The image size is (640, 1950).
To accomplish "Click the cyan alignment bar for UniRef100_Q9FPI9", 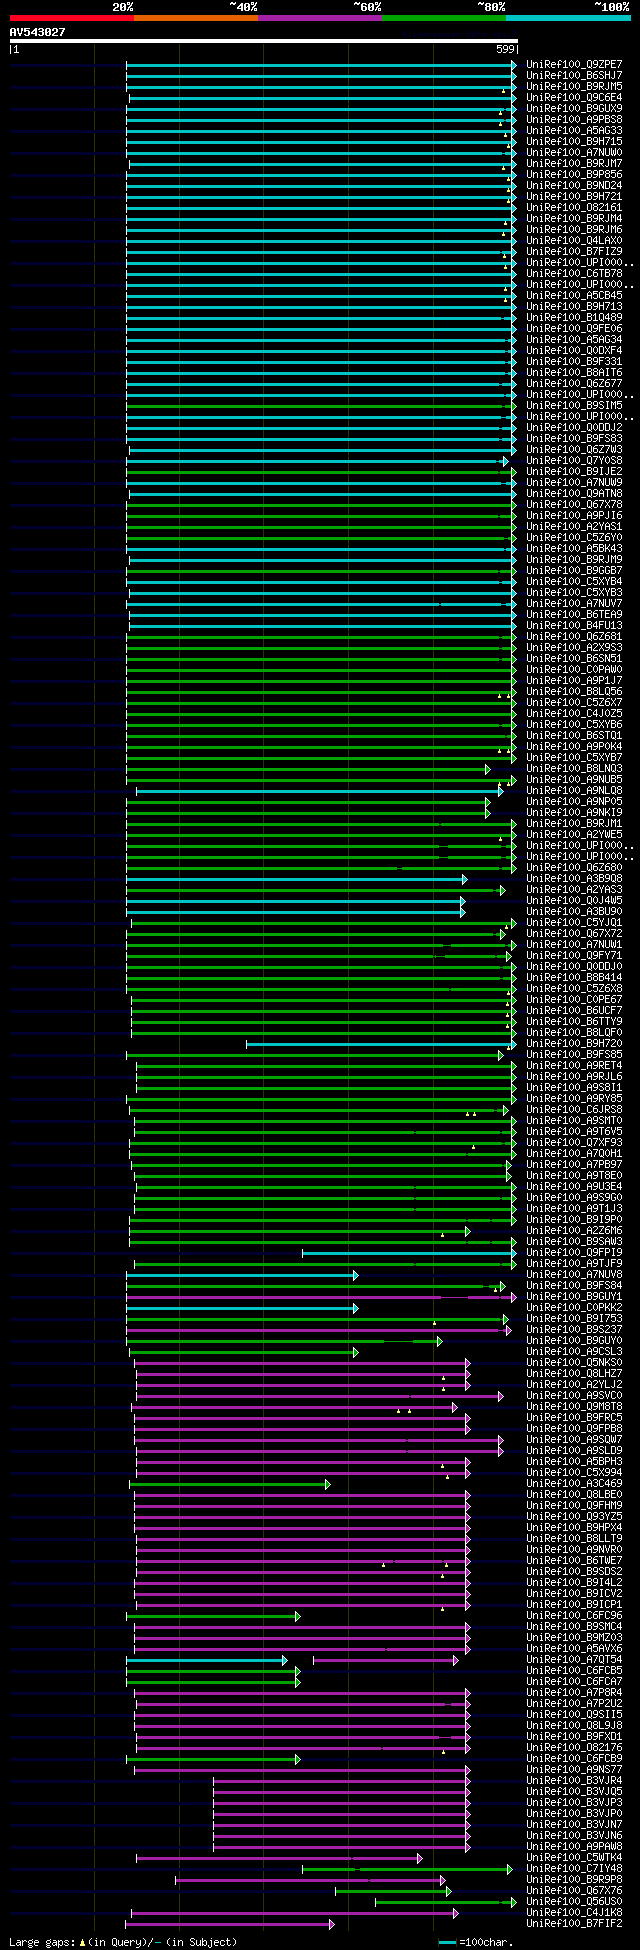I will (x=407, y=1253).
